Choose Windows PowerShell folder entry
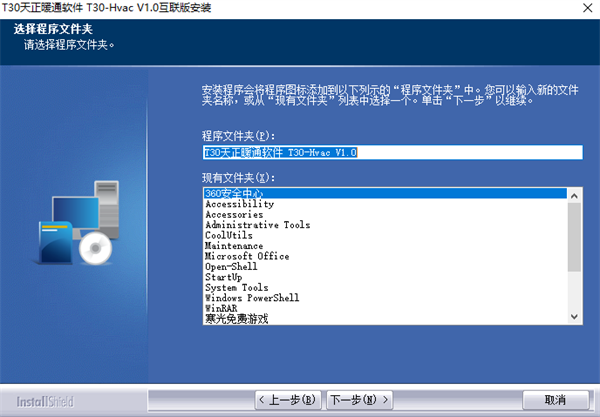This screenshot has height=417, width=600. click(385, 298)
